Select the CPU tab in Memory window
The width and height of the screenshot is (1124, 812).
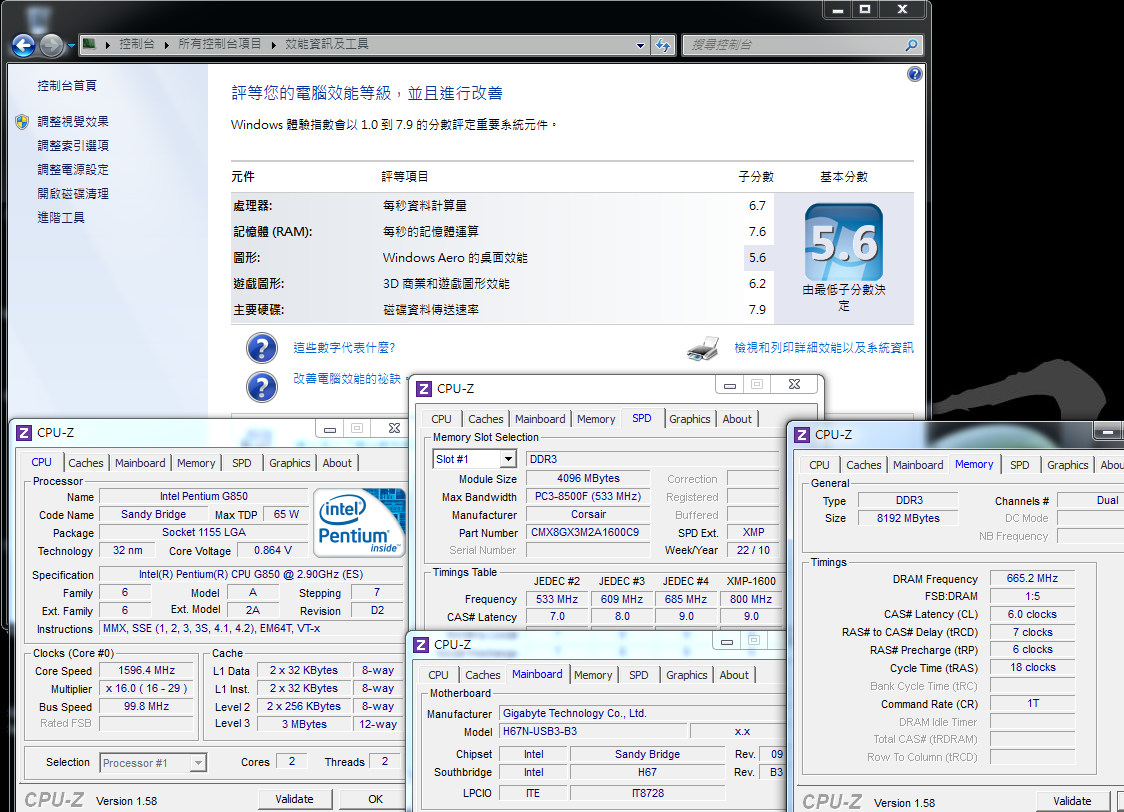(x=819, y=464)
